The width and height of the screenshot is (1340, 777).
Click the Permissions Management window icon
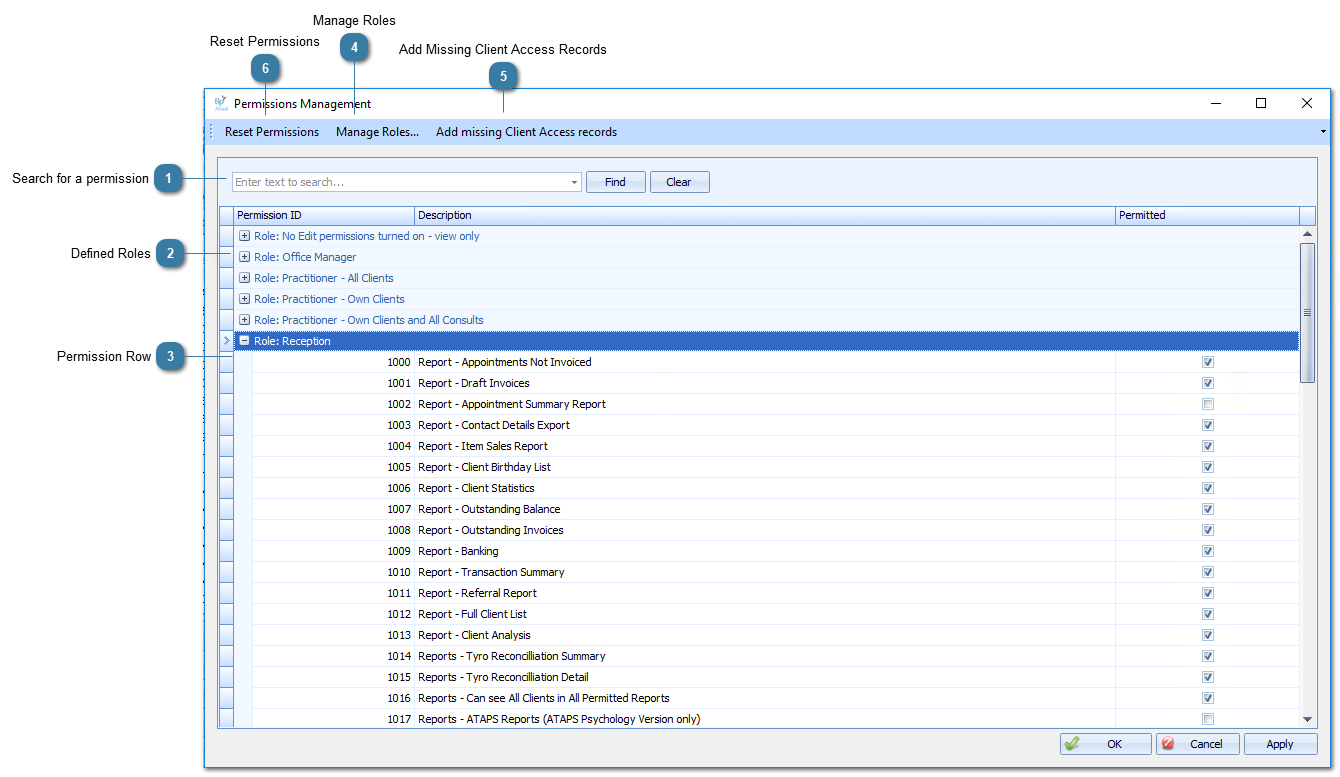[x=221, y=103]
